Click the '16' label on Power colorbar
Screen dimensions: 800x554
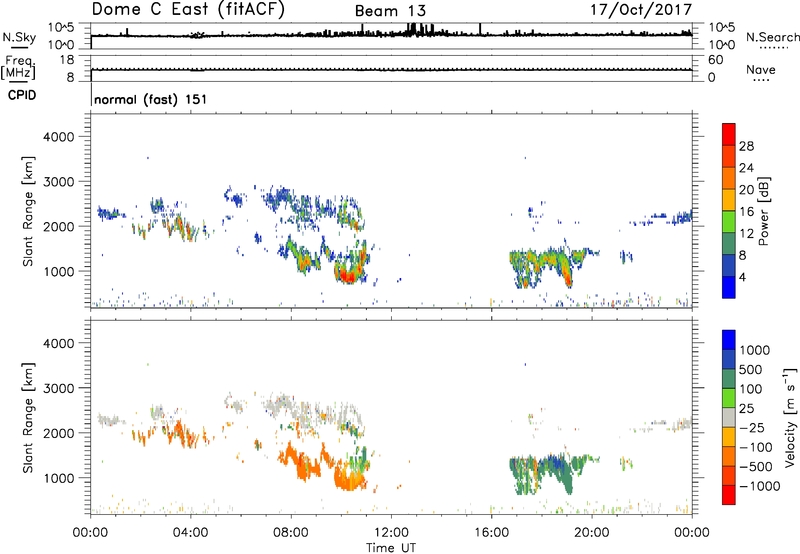pyautogui.click(x=746, y=212)
